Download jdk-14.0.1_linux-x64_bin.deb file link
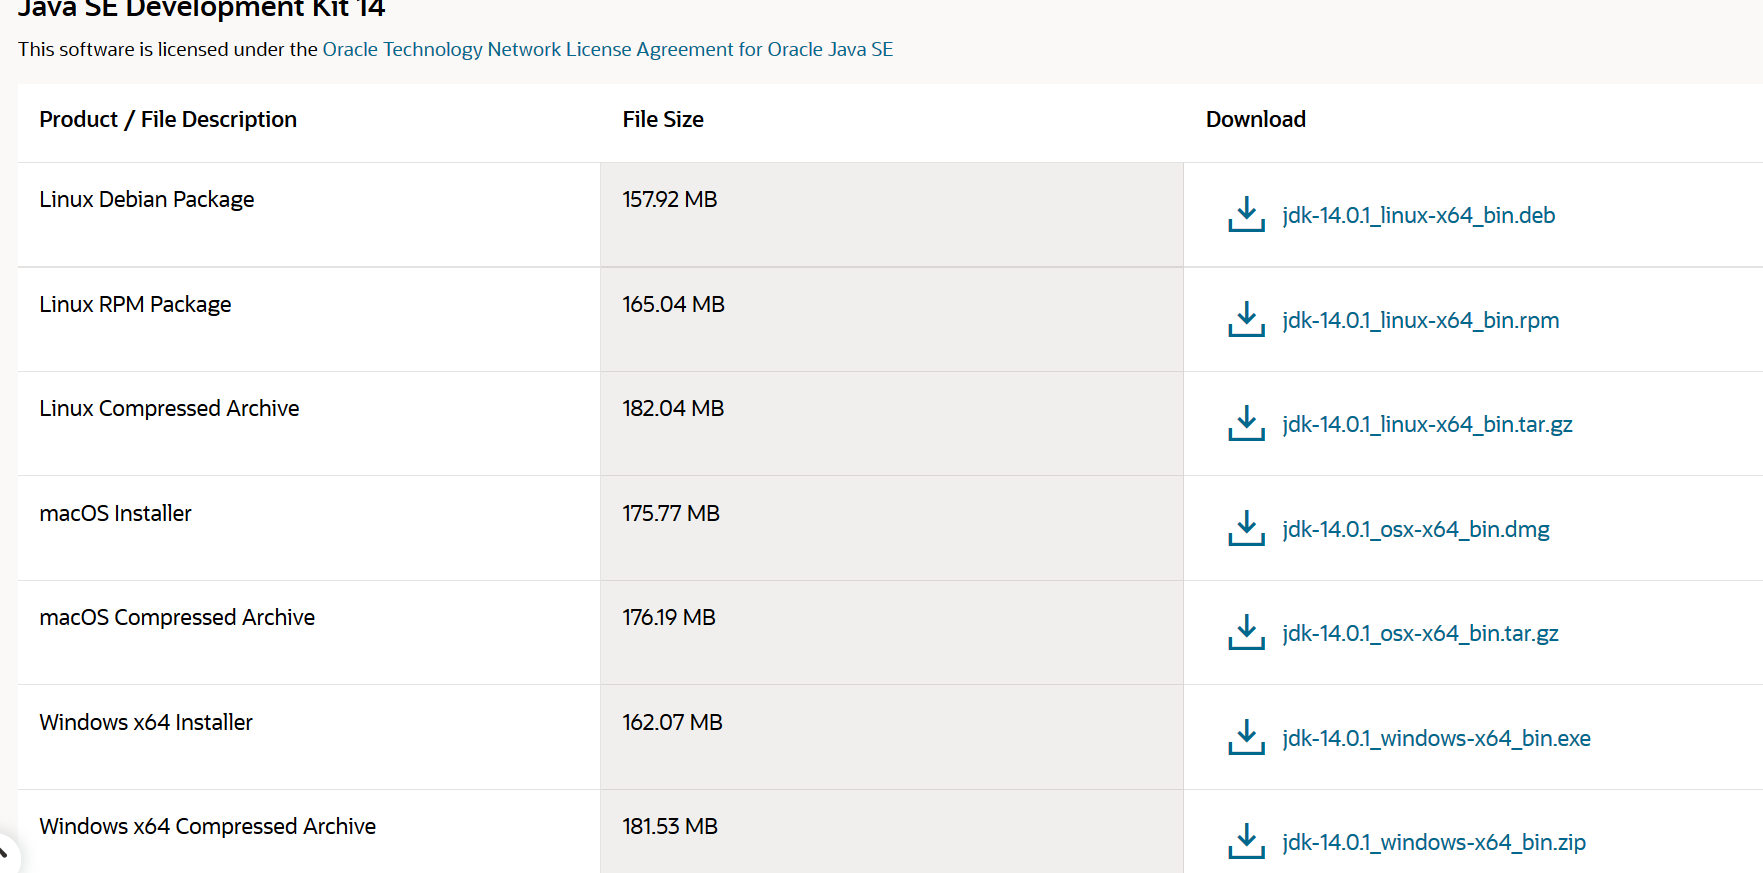Image resolution: width=1763 pixels, height=873 pixels. pos(1418,215)
